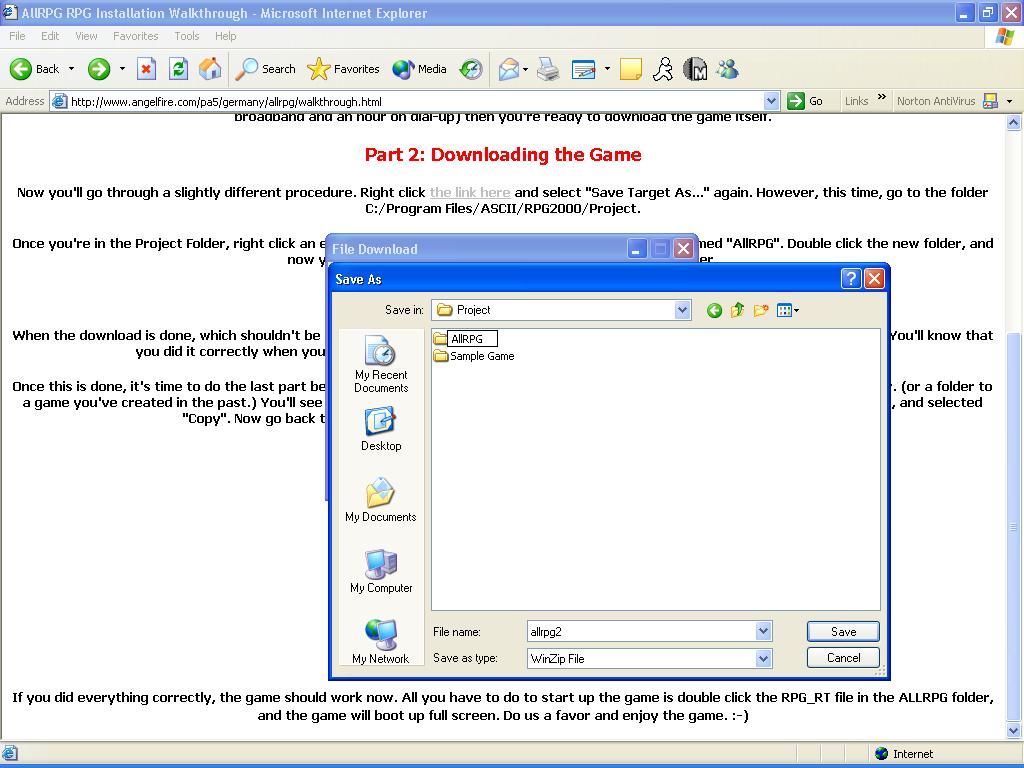The height and width of the screenshot is (768, 1024).
Task: Open the Favorites pane via star icon
Action: click(344, 69)
